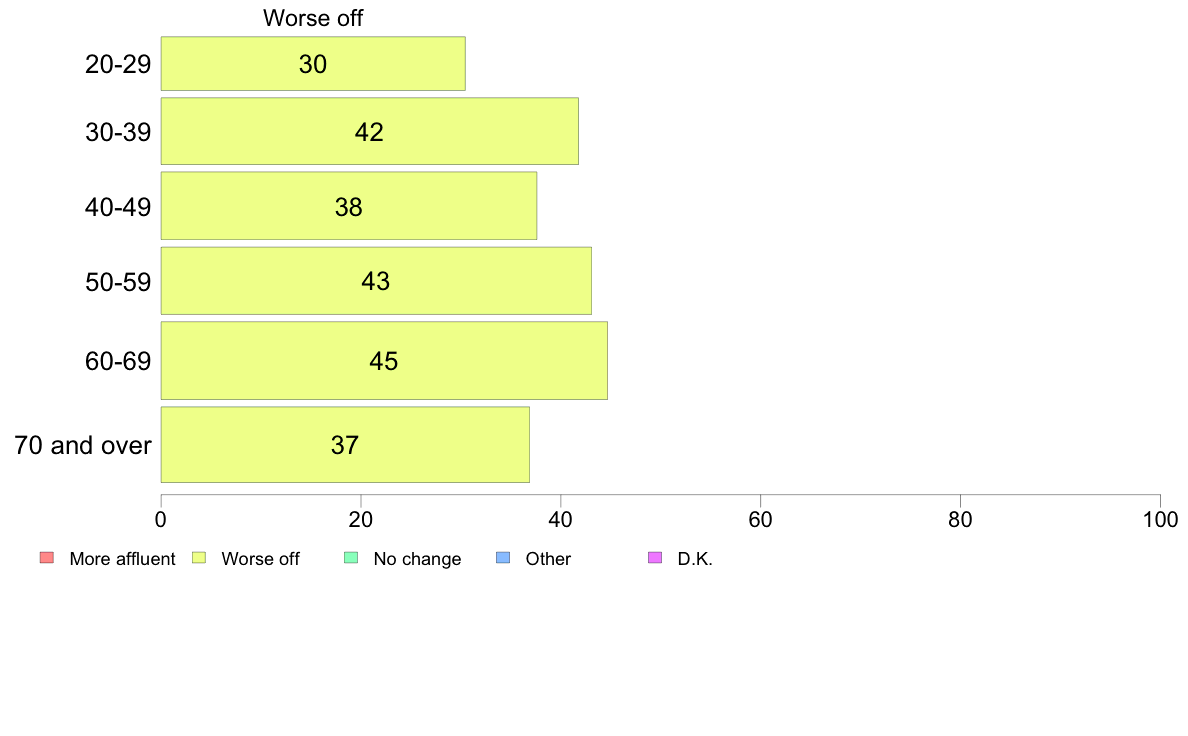Click the blue Other legend swatch

[x=503, y=558]
